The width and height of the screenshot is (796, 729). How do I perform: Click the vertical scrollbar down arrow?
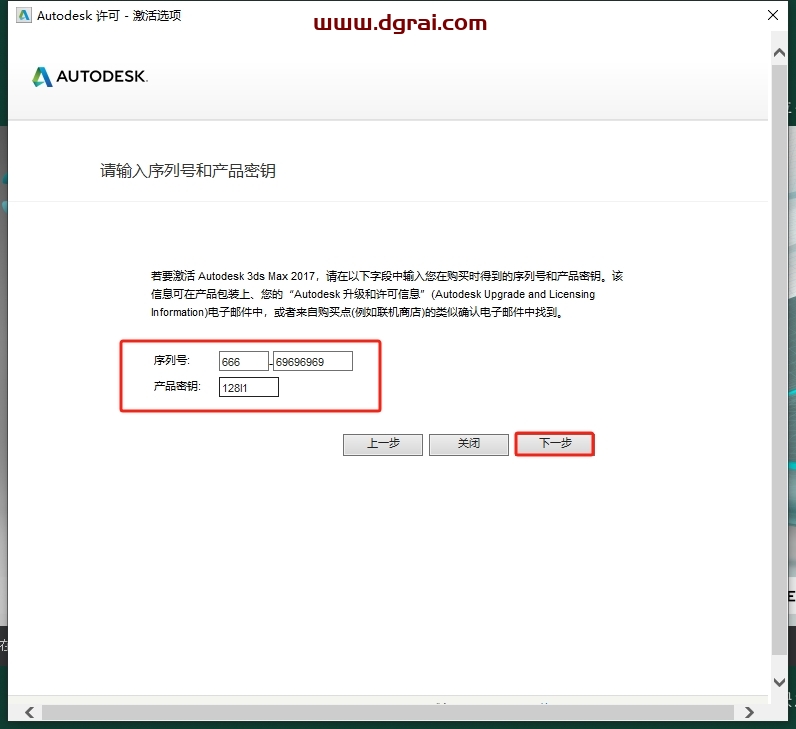pos(779,682)
